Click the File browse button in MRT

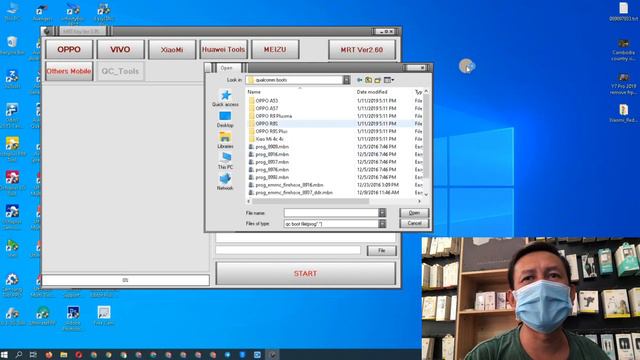click(x=381, y=251)
